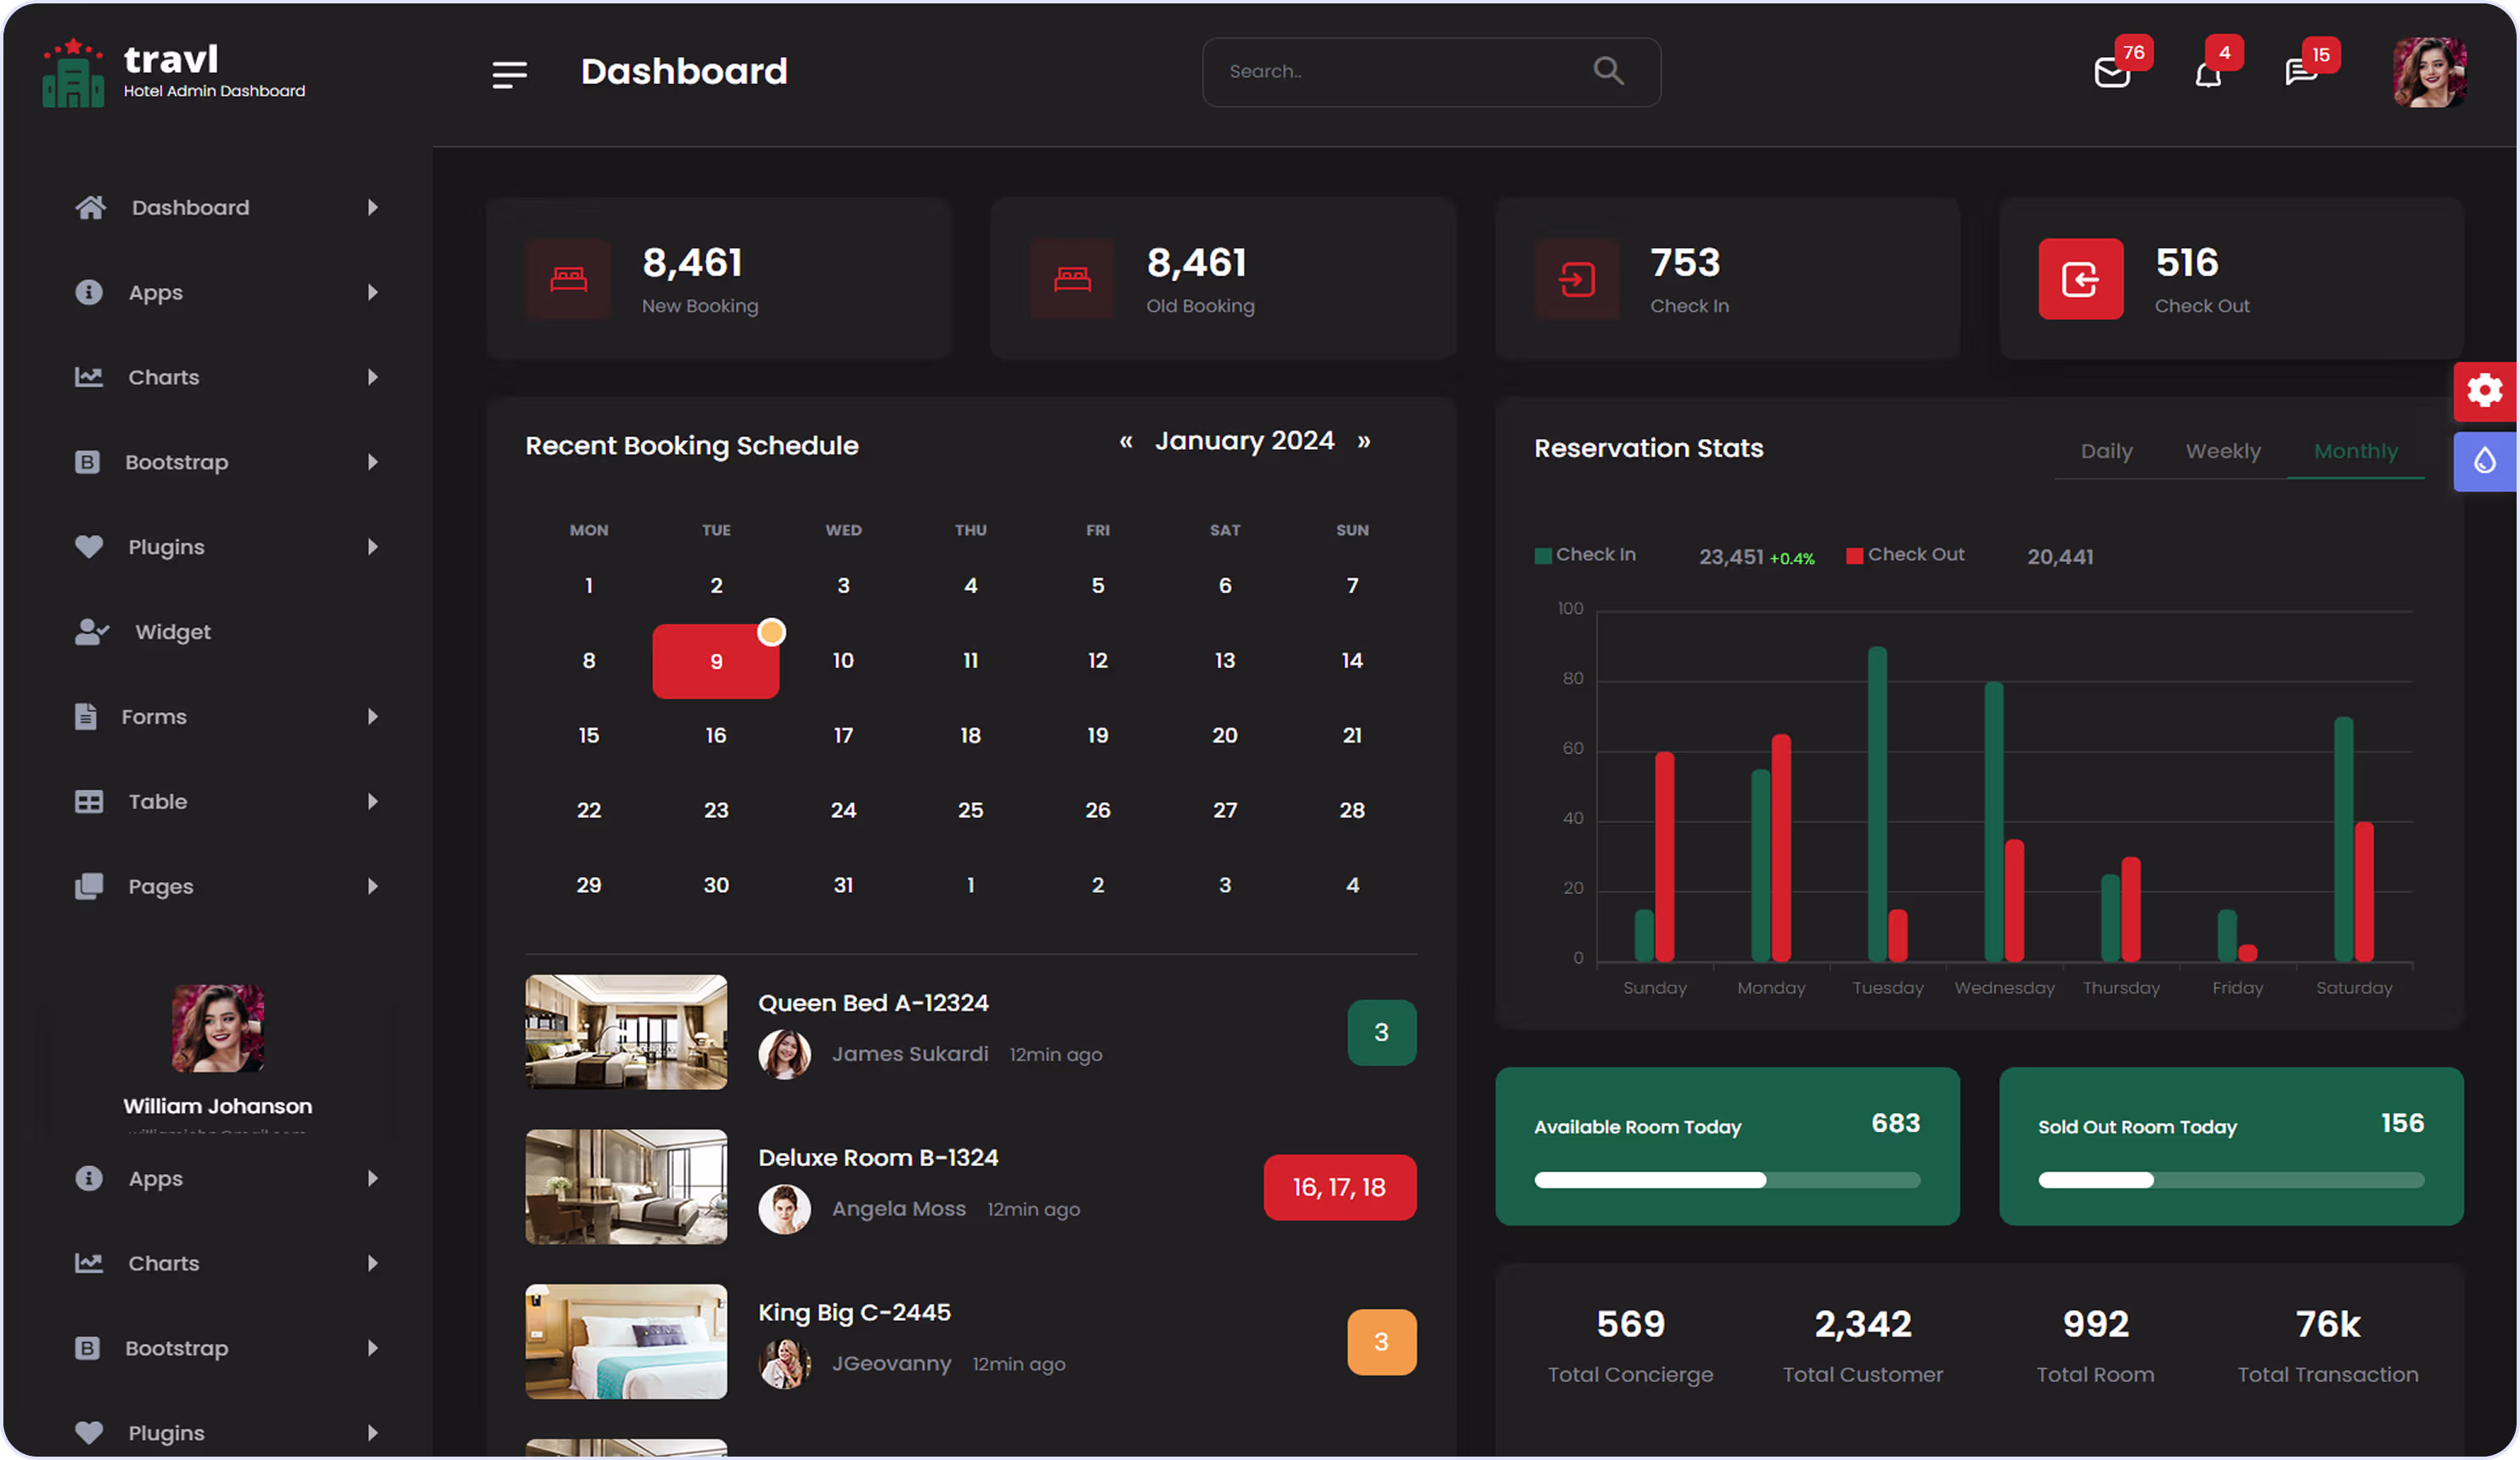Click the Sold Out Room Today progress bar

pyautogui.click(x=2231, y=1180)
